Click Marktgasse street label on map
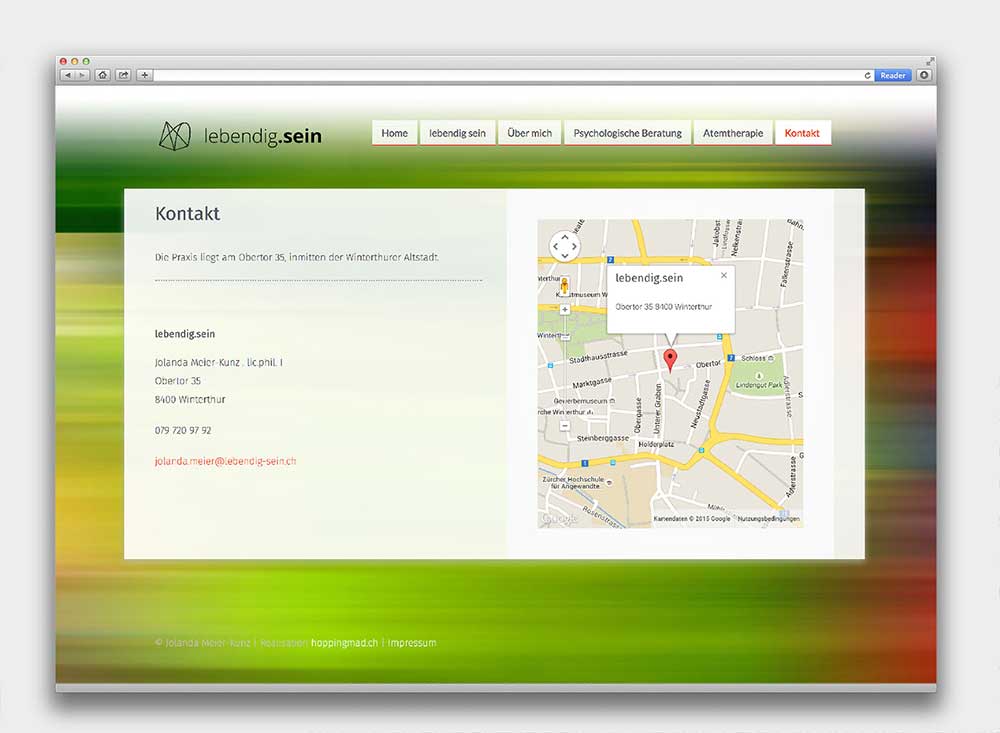Screen dimensions: 1000x733 [x=592, y=382]
